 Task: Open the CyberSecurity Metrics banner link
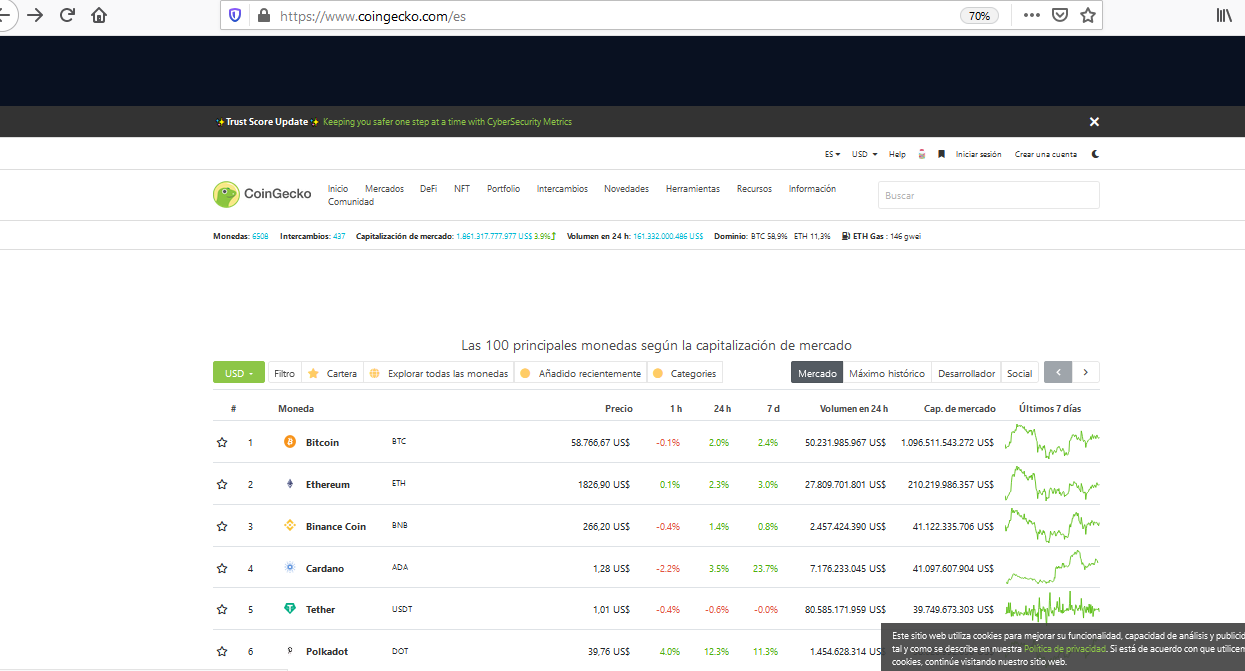click(x=447, y=122)
